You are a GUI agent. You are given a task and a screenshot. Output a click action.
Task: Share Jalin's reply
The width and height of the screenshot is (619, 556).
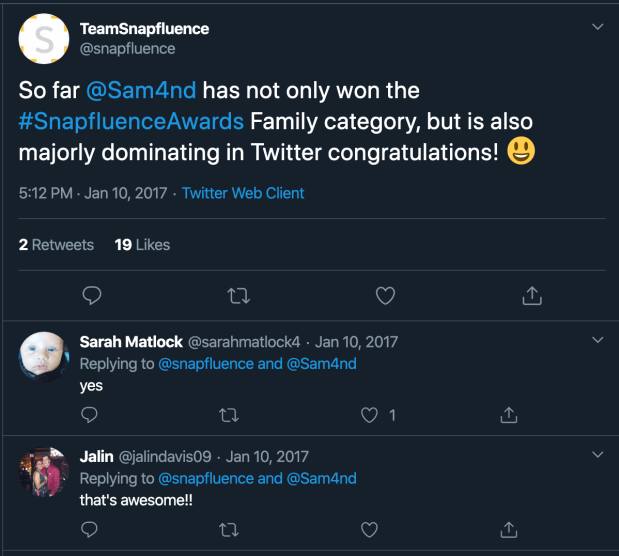click(x=508, y=529)
